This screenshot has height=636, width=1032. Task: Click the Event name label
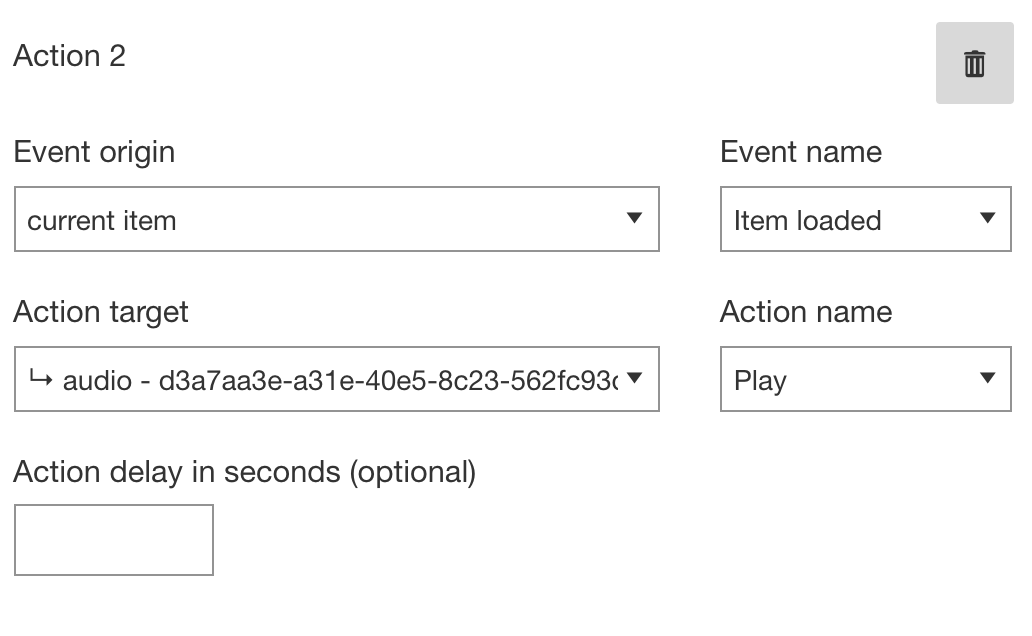(801, 152)
